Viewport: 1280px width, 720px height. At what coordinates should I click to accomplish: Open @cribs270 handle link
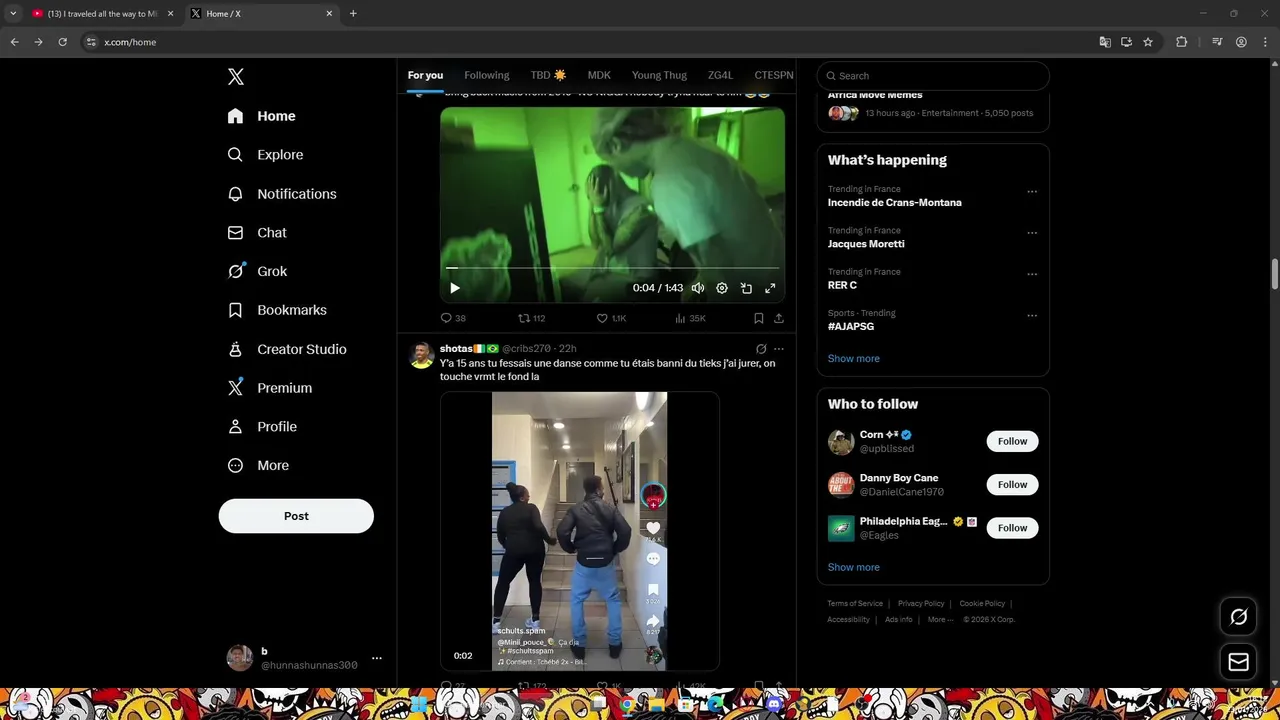(x=526, y=349)
